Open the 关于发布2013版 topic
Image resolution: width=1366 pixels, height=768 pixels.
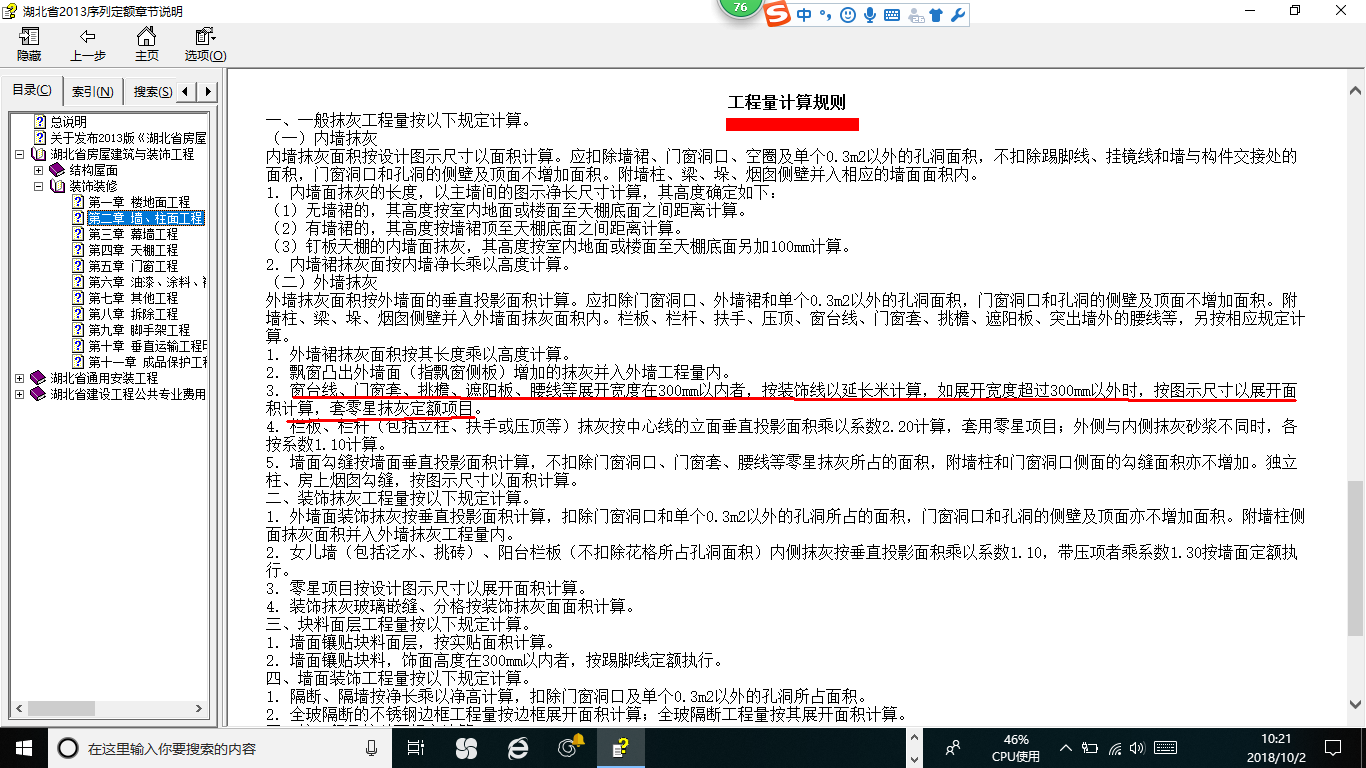(128, 138)
